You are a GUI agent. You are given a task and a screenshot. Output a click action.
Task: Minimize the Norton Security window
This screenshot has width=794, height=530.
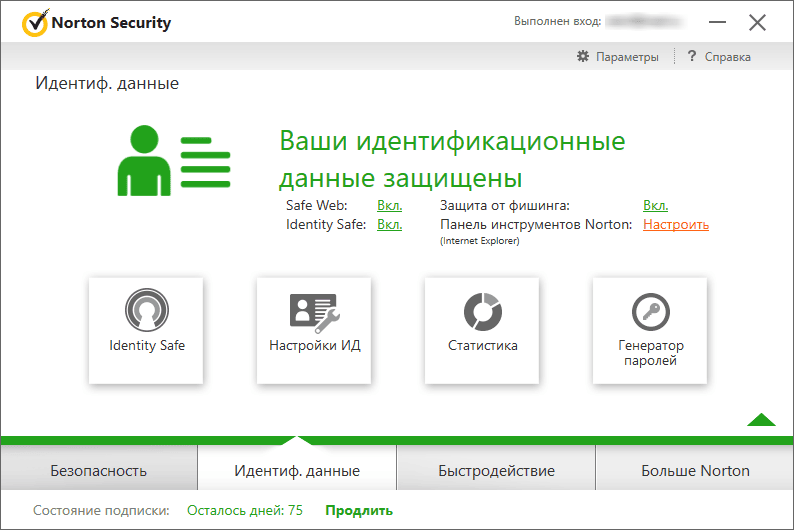pyautogui.click(x=718, y=22)
